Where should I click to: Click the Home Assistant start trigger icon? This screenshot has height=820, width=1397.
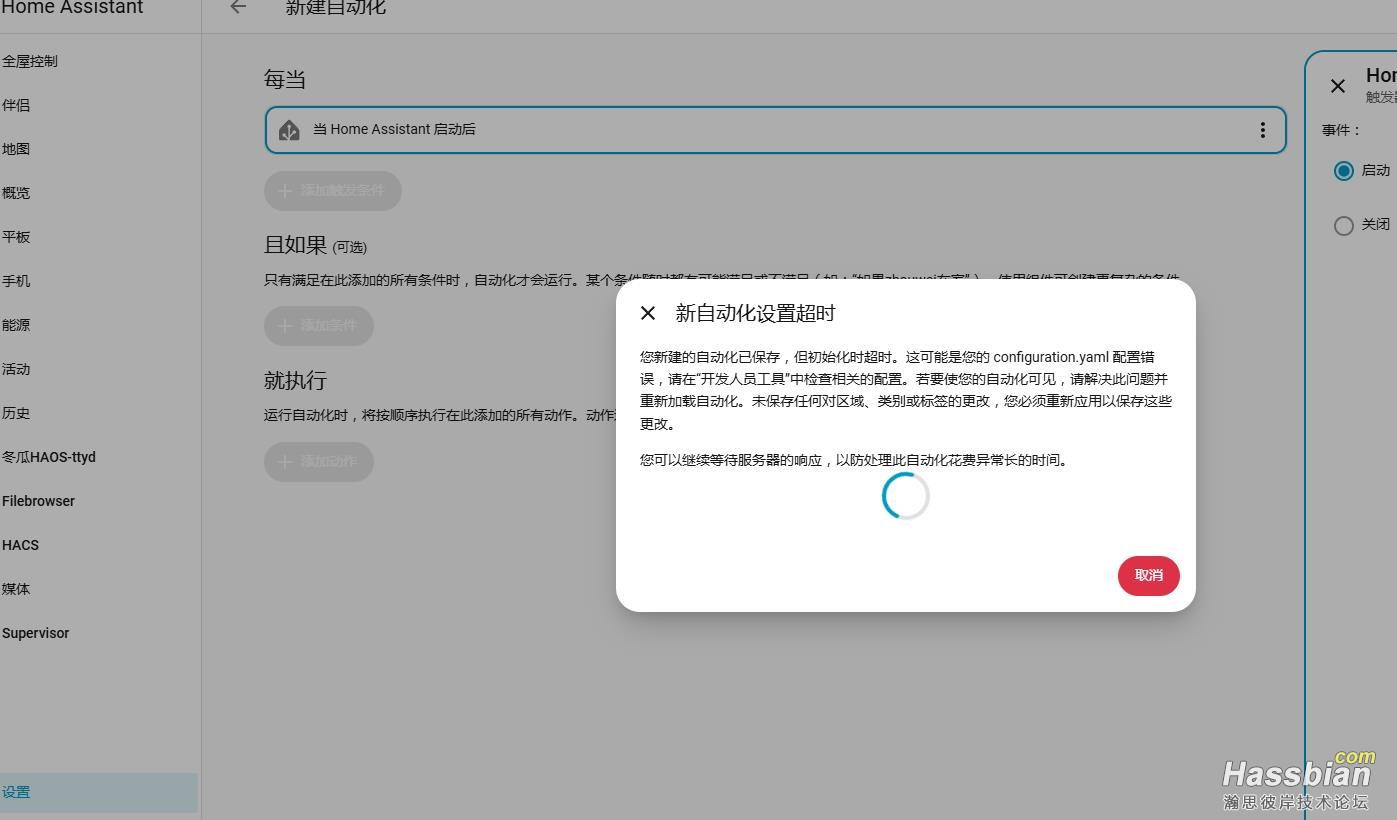point(289,130)
